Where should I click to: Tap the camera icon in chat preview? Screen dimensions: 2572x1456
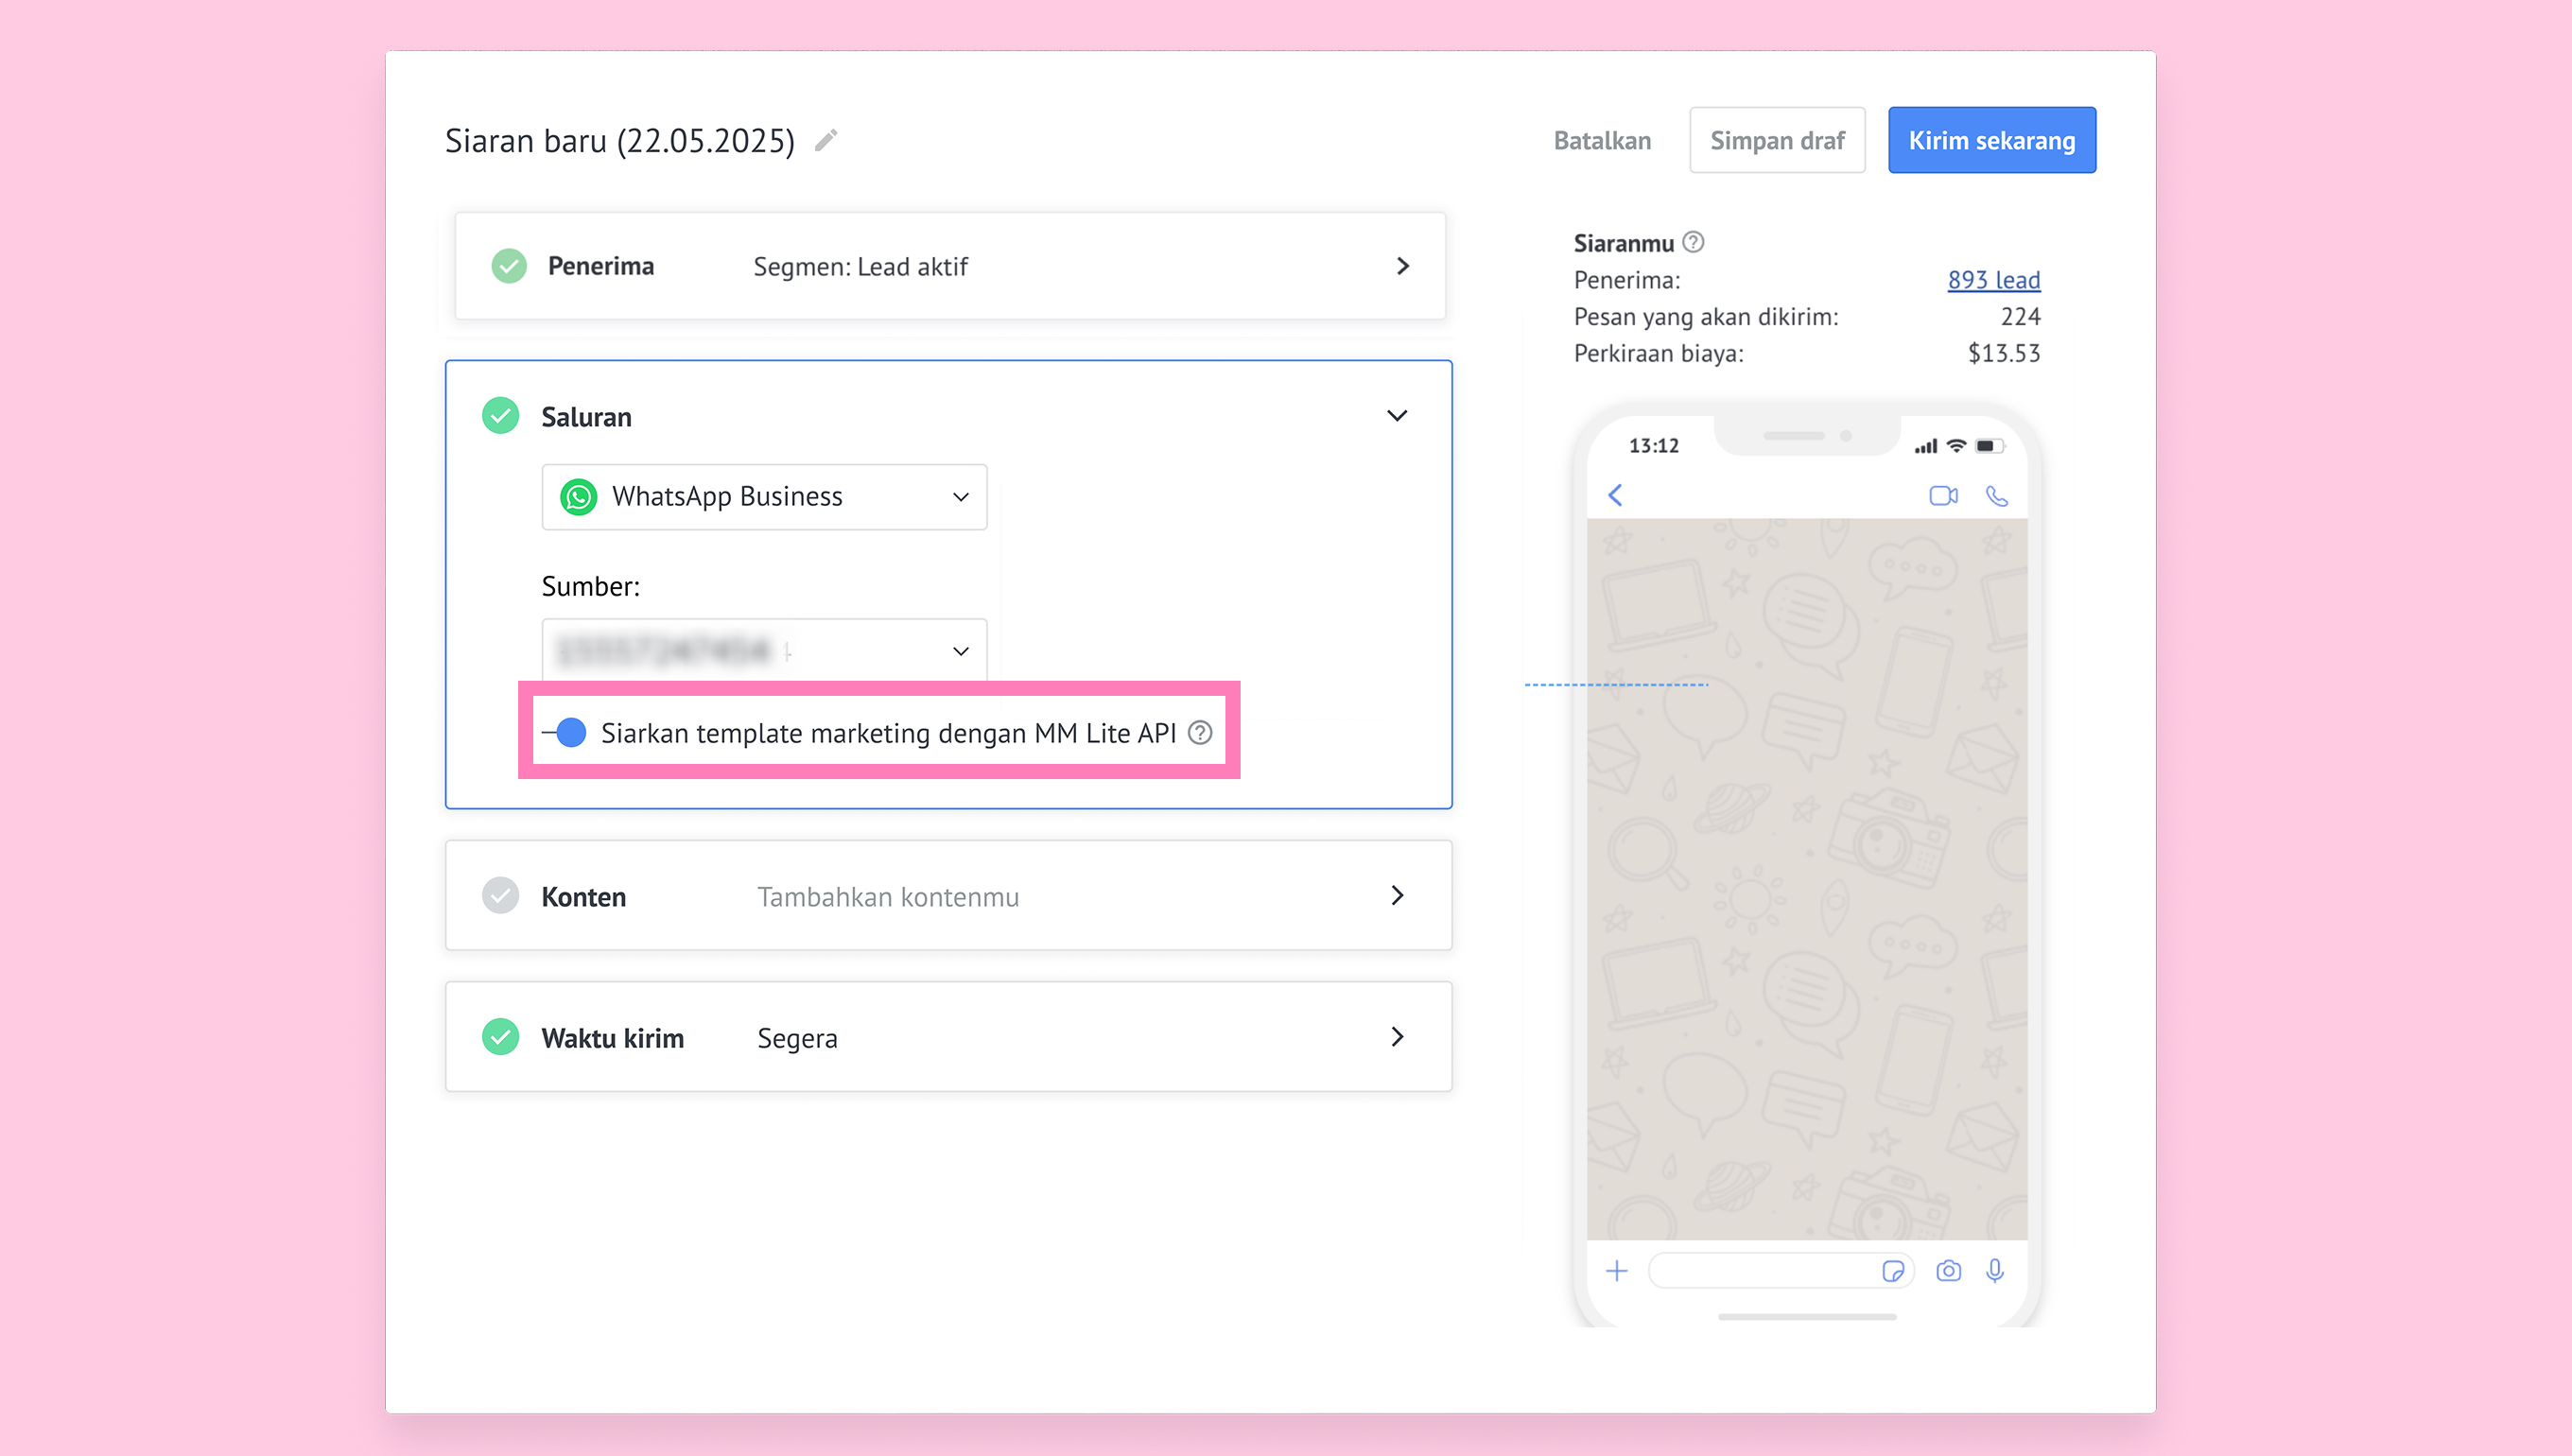(x=1948, y=1271)
